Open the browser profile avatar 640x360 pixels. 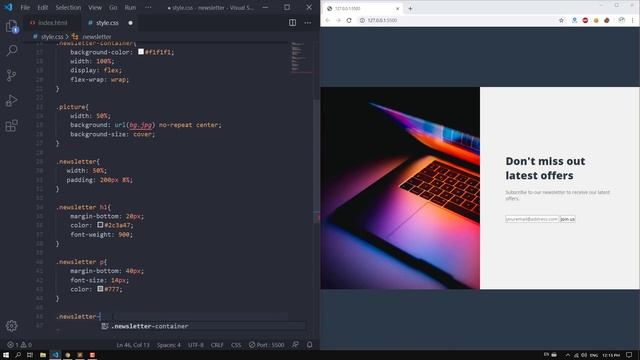tap(621, 20)
